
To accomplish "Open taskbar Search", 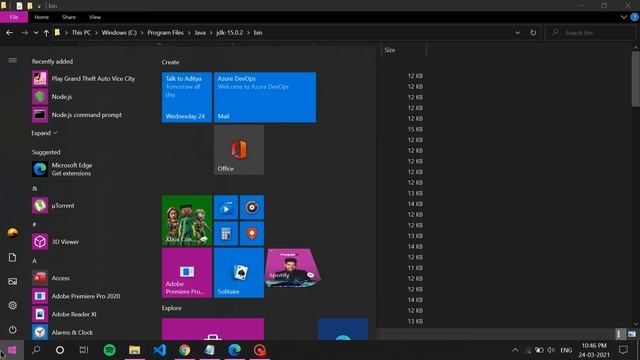I will 36,350.
